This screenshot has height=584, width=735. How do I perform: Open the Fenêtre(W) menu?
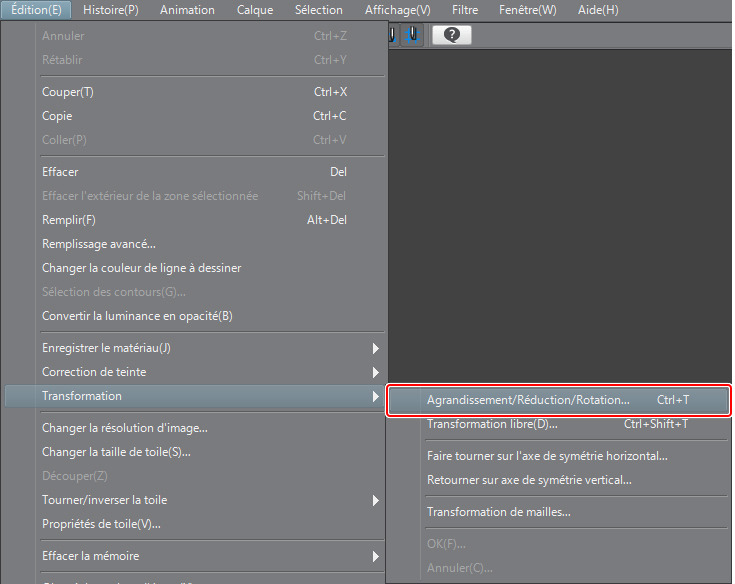point(527,10)
